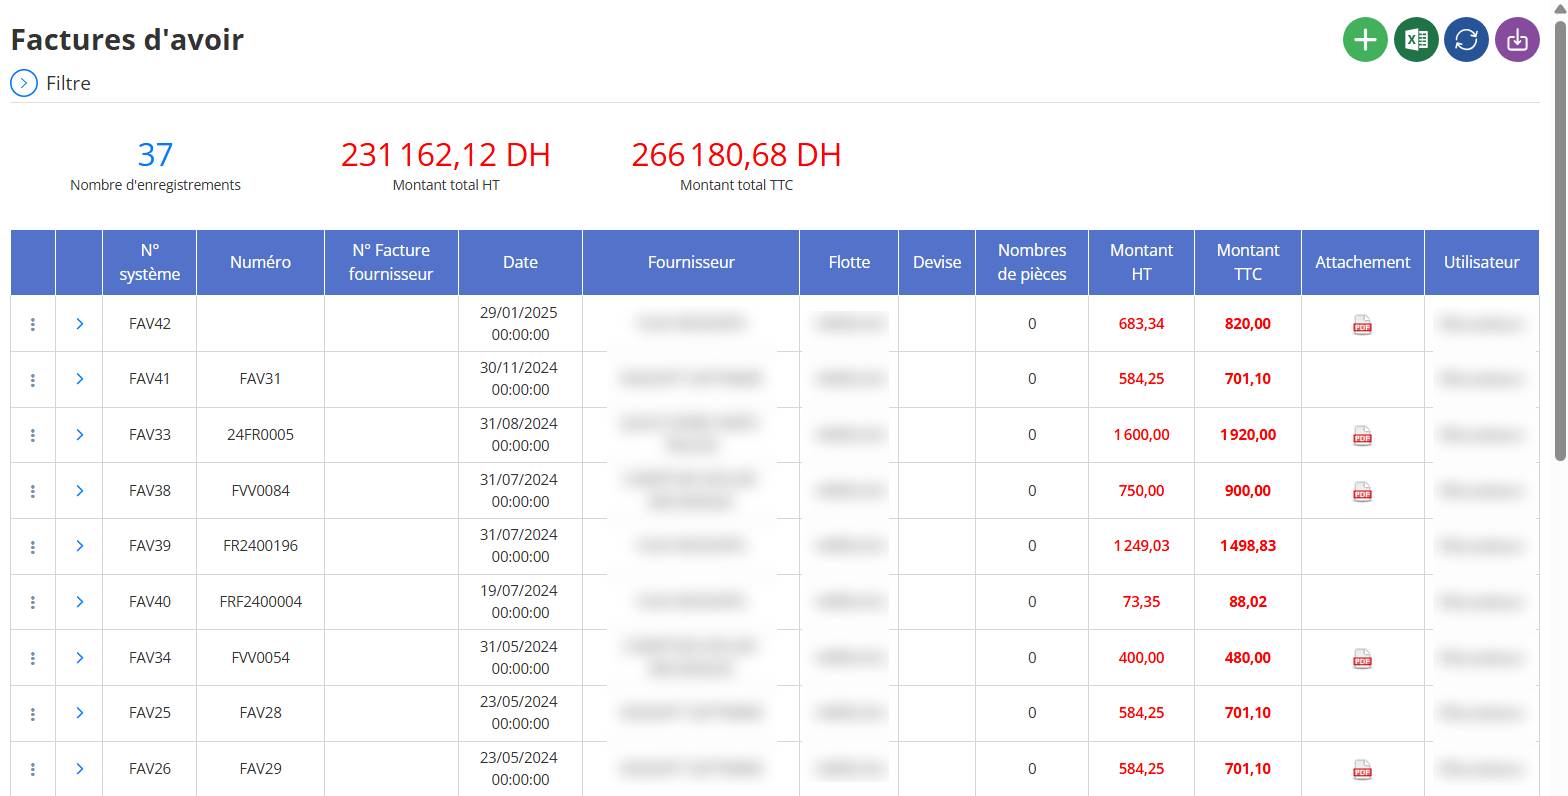Expand row details for FAV38
The image size is (1568, 796).
pos(79,491)
